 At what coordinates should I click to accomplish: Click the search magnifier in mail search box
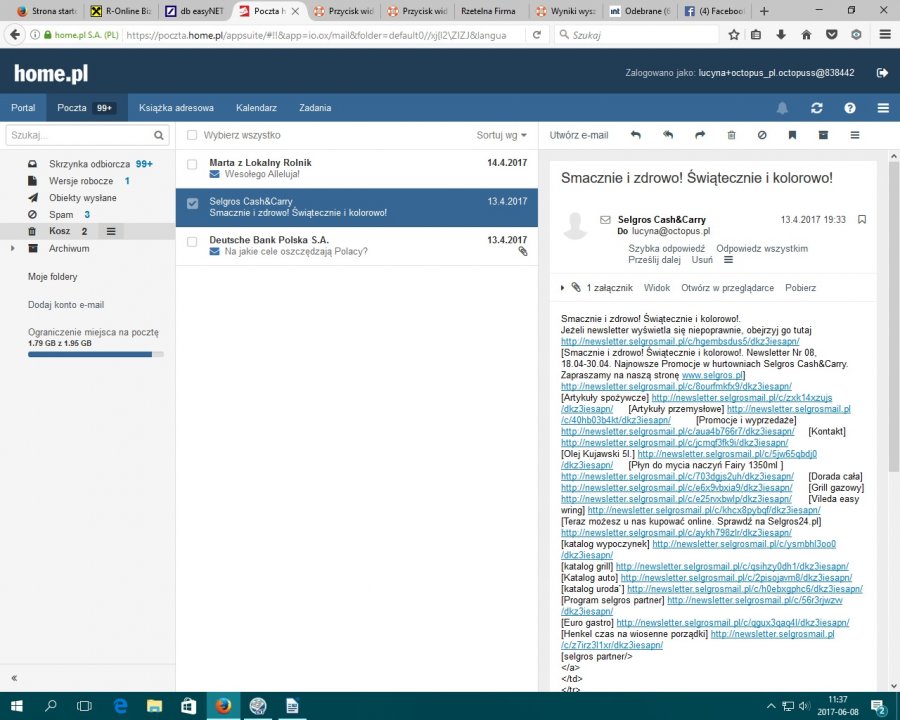(158, 136)
